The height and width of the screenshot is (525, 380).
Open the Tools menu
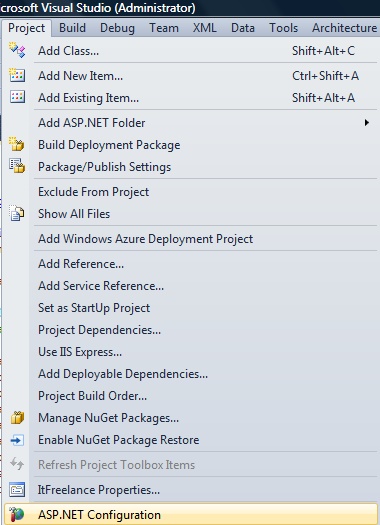pos(283,28)
